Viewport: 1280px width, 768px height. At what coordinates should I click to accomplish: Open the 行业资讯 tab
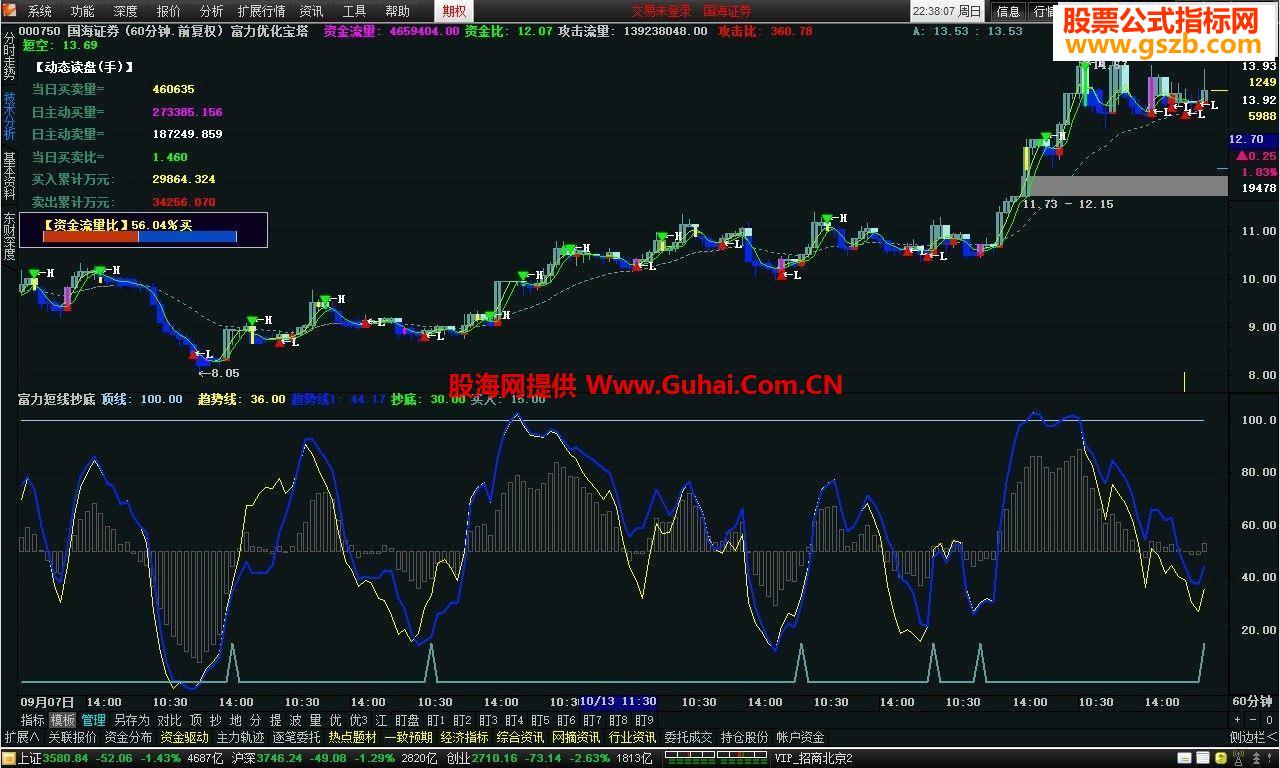632,737
